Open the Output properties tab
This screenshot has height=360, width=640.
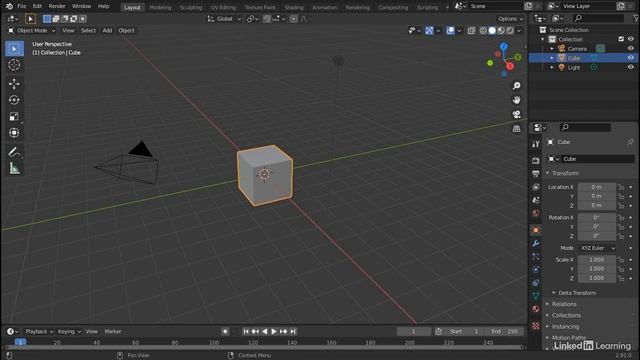tap(536, 174)
